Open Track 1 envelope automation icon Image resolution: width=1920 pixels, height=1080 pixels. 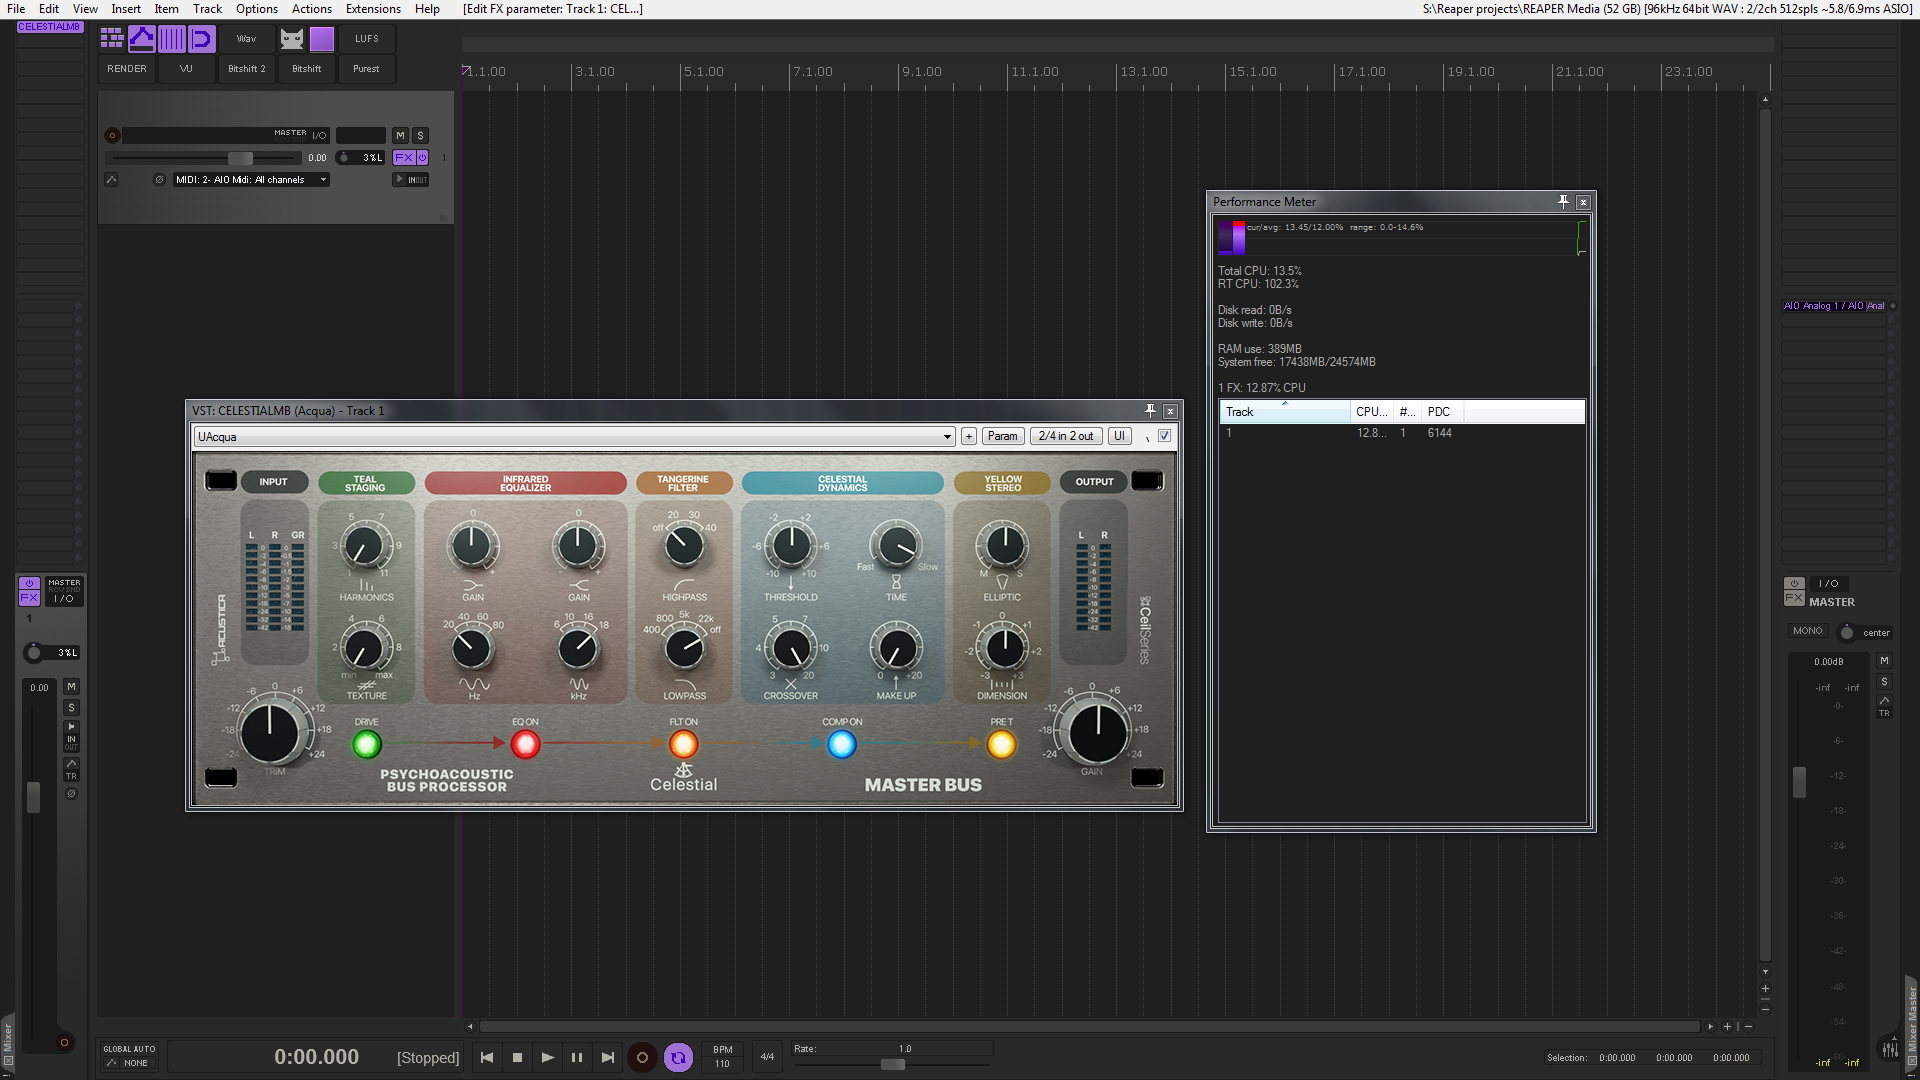[x=111, y=180]
